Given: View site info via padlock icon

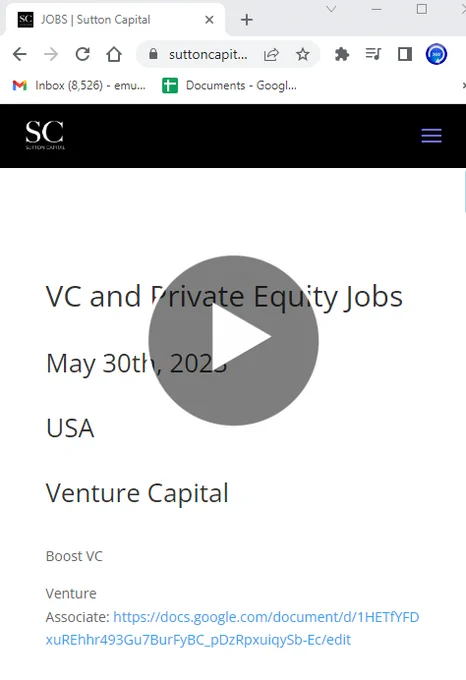Looking at the screenshot, I should click(x=153, y=54).
